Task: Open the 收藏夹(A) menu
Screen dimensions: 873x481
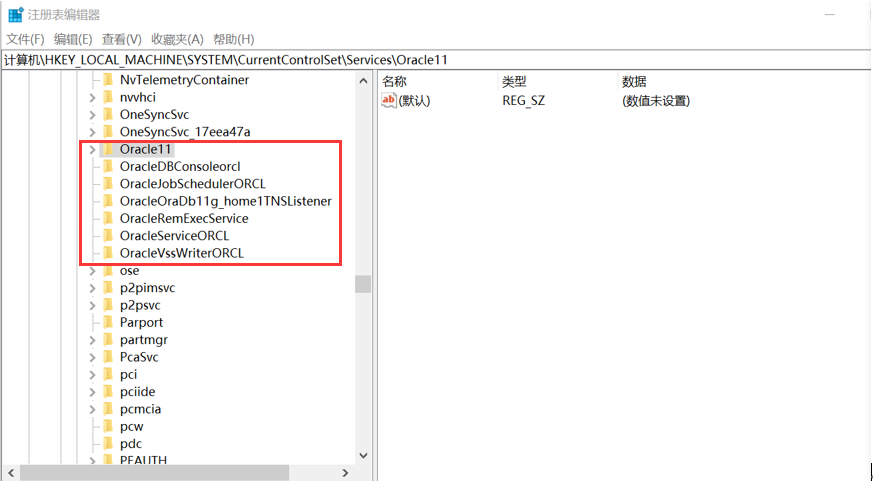Action: click(x=178, y=40)
